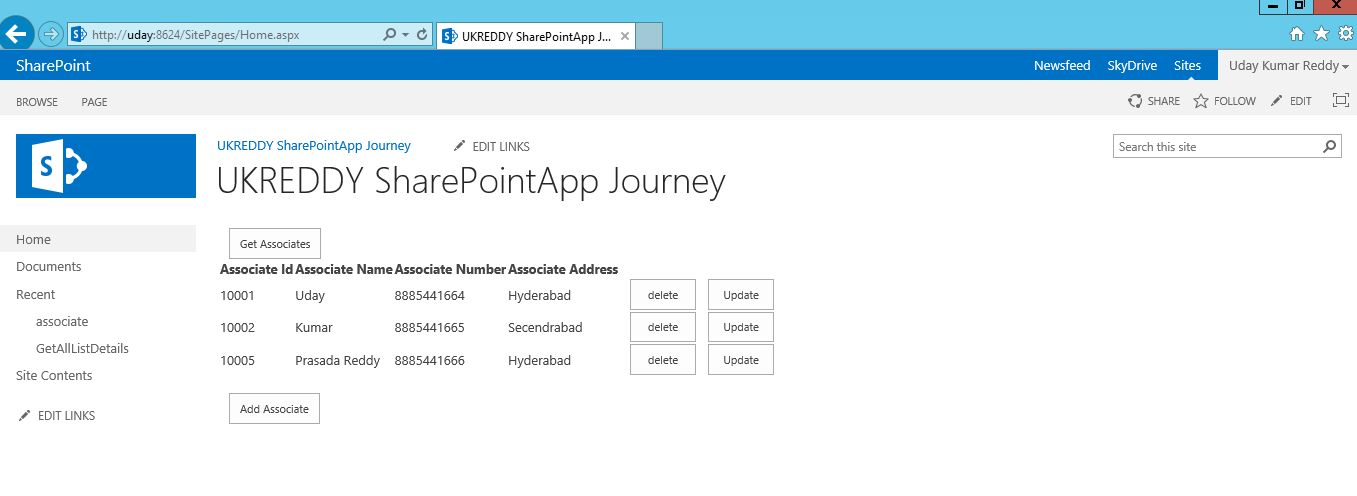
Task: Click the browser Forward arrow button
Action: click(x=51, y=34)
